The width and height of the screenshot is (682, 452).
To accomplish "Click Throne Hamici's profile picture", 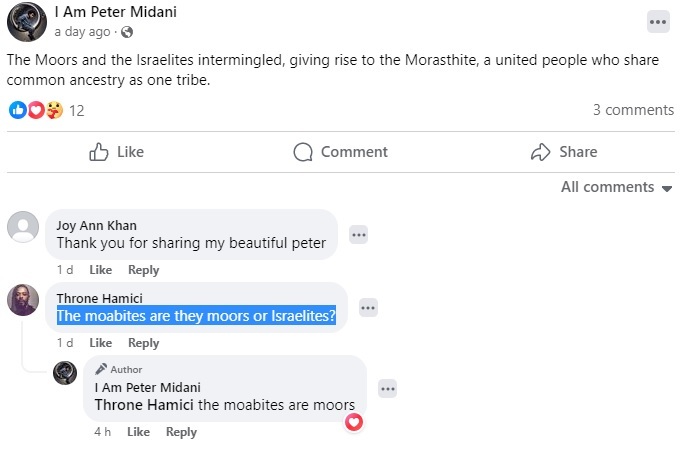I will 23,300.
